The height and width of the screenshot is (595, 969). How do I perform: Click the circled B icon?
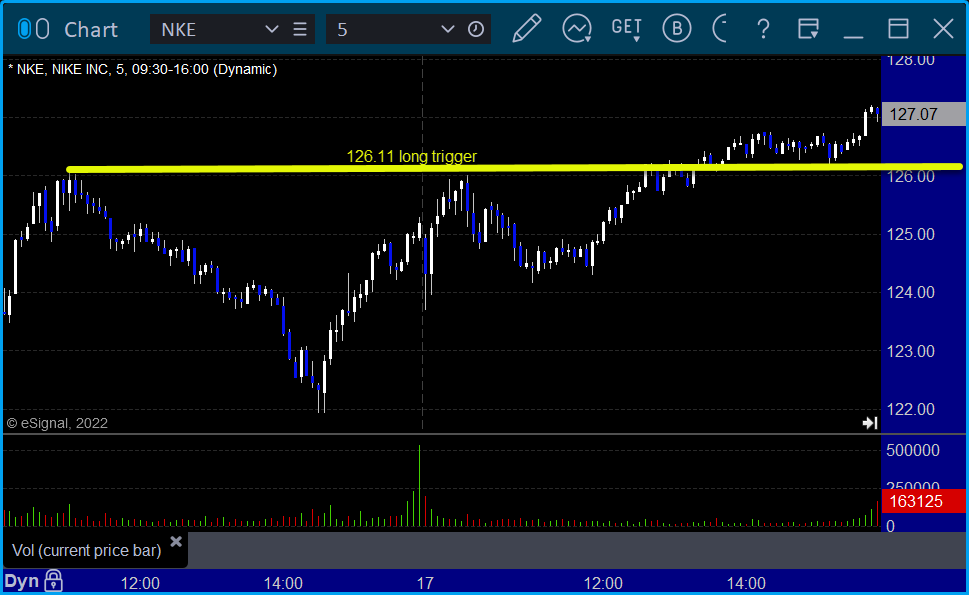pos(677,29)
